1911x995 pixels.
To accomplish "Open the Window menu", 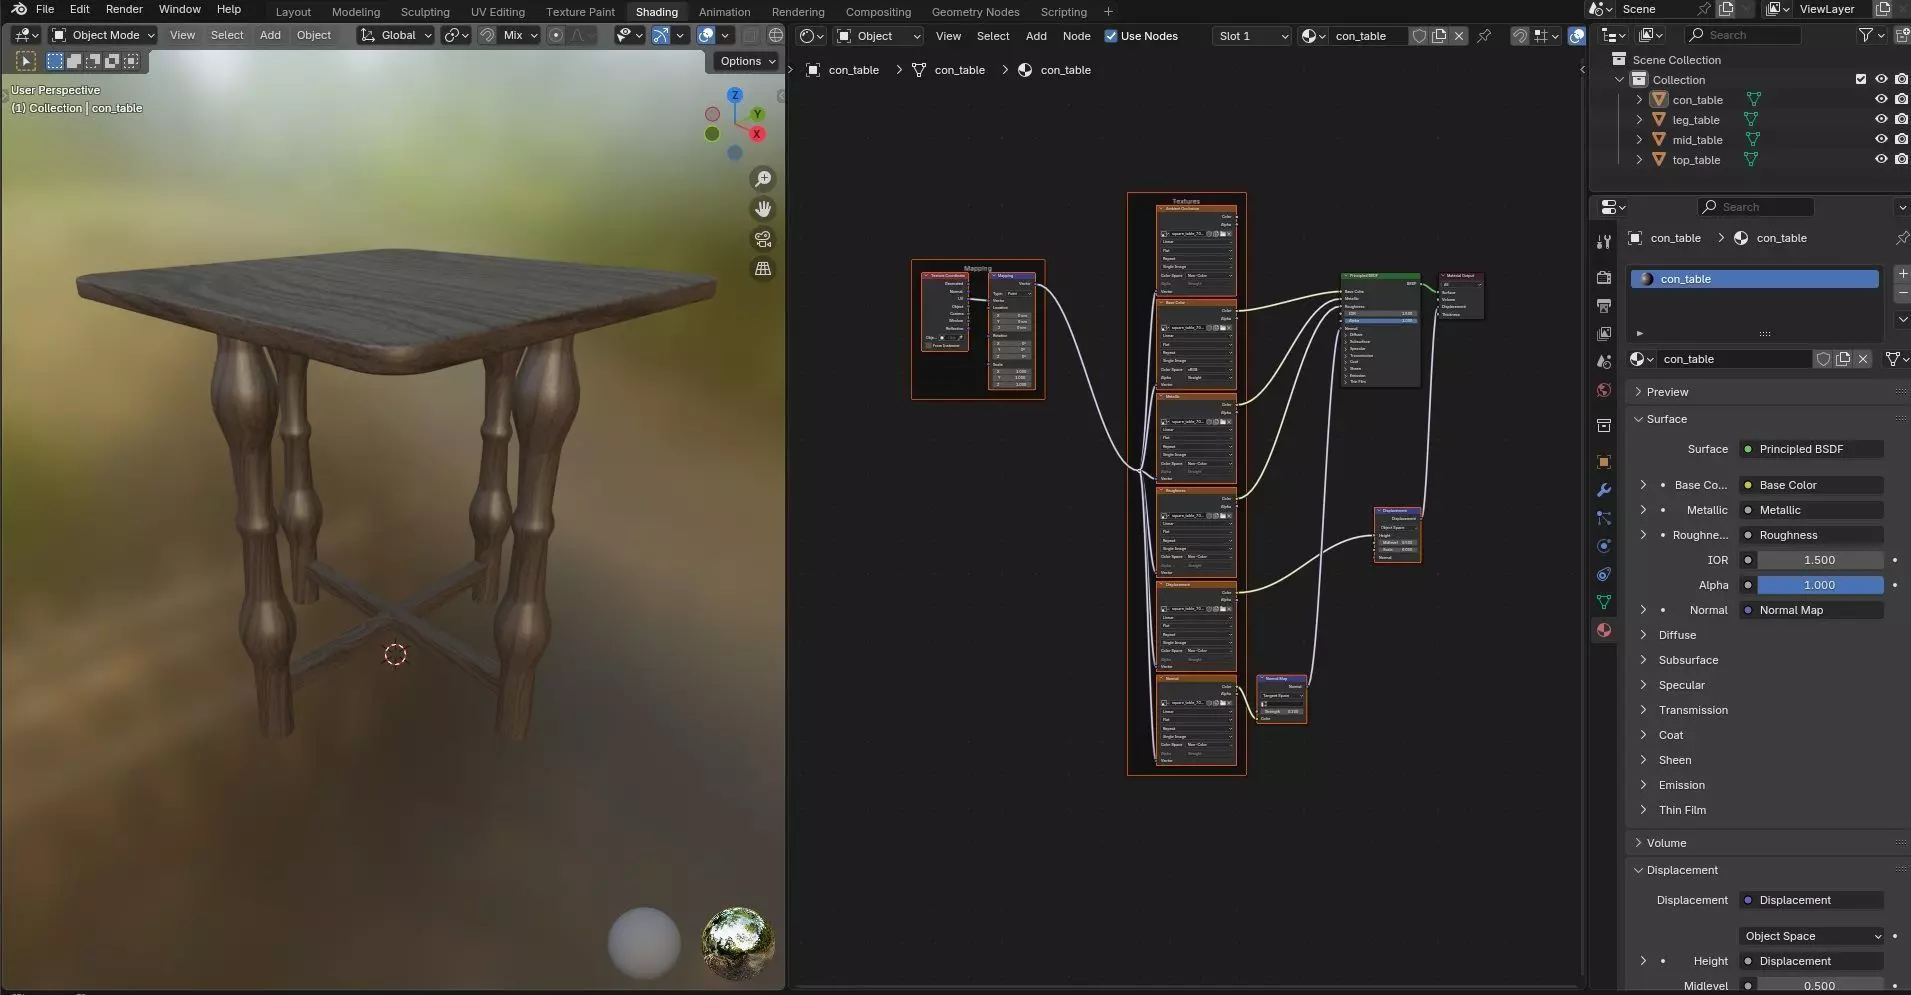I will pyautogui.click(x=180, y=9).
